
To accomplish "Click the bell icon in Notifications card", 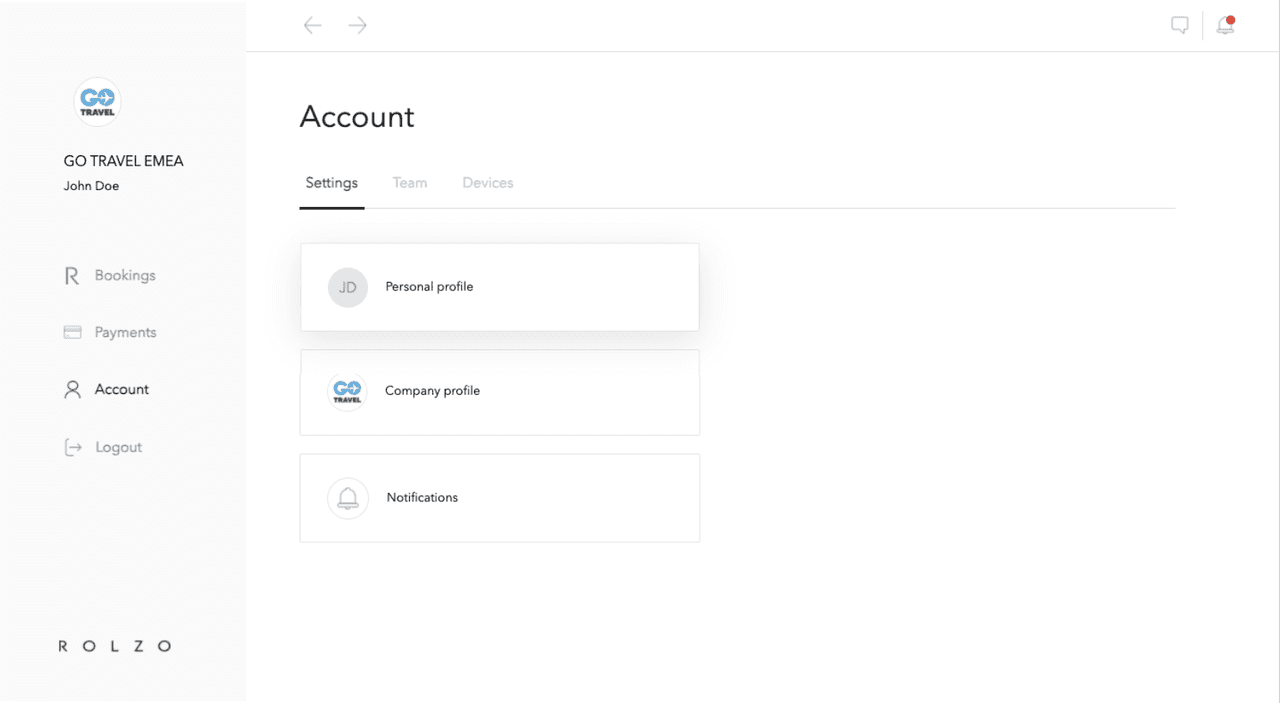I will click(x=348, y=498).
